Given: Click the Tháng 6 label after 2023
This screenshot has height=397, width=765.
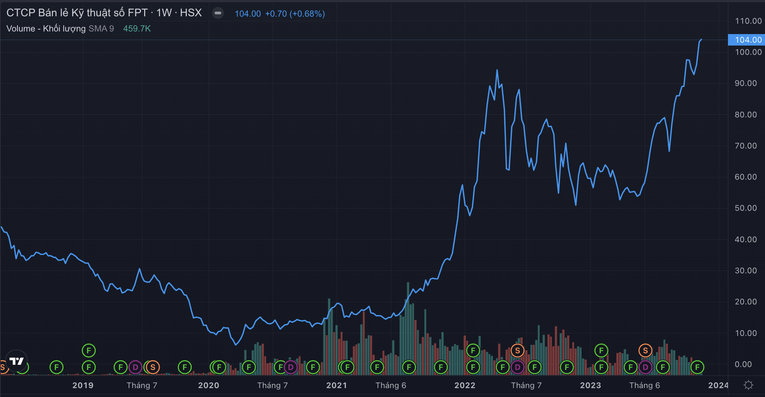Looking at the screenshot, I should click(x=644, y=385).
